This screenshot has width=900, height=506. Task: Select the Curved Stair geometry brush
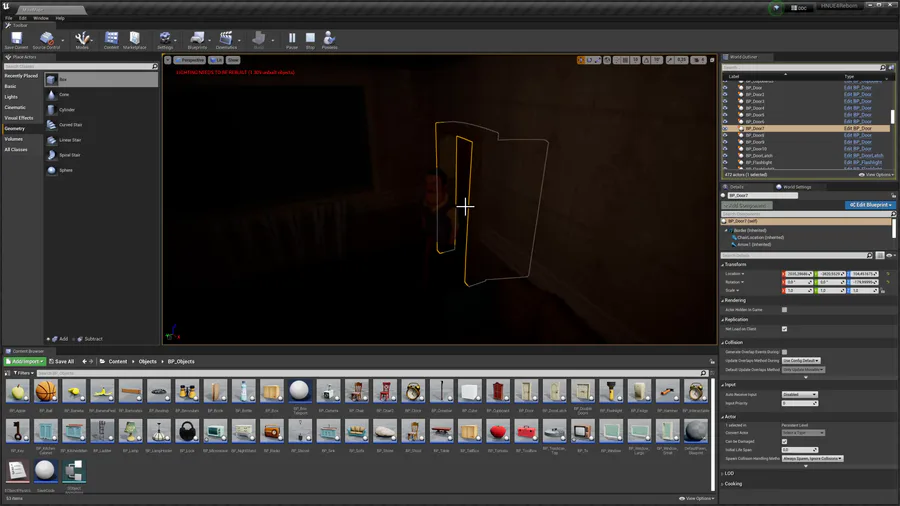(x=101, y=124)
